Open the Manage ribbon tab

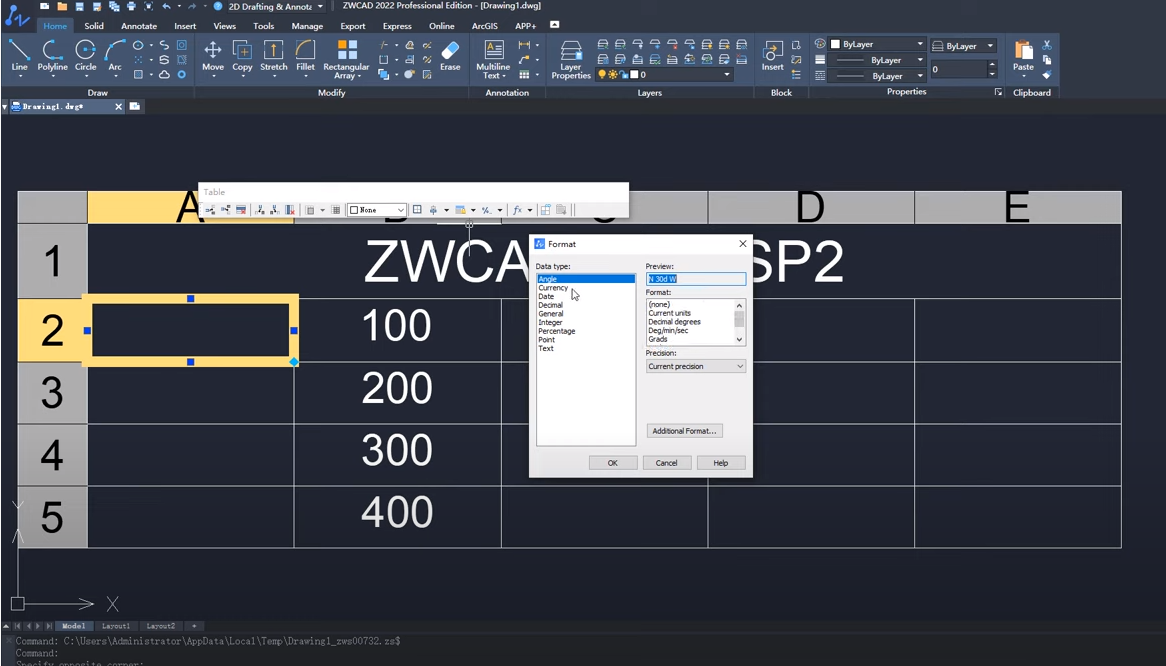[307, 26]
